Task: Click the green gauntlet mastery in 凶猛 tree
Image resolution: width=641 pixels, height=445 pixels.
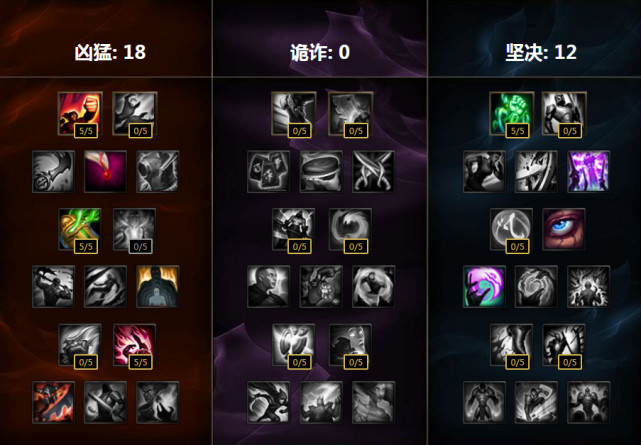Action: click(x=80, y=229)
